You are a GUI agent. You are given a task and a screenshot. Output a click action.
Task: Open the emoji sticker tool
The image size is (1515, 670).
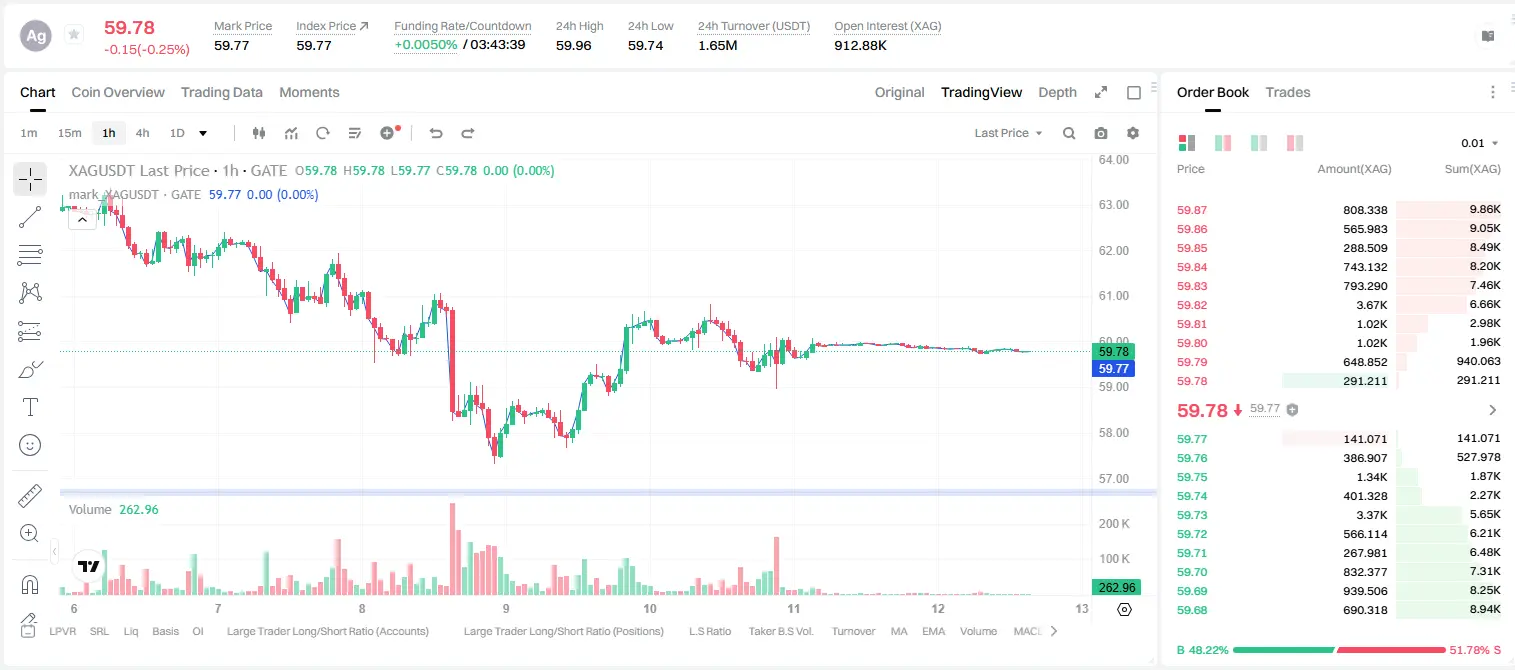(x=30, y=445)
